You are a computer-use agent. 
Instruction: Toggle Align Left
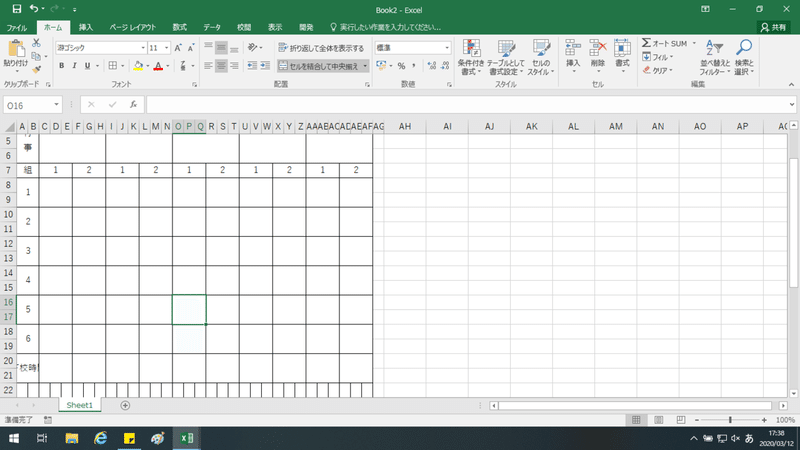208,65
